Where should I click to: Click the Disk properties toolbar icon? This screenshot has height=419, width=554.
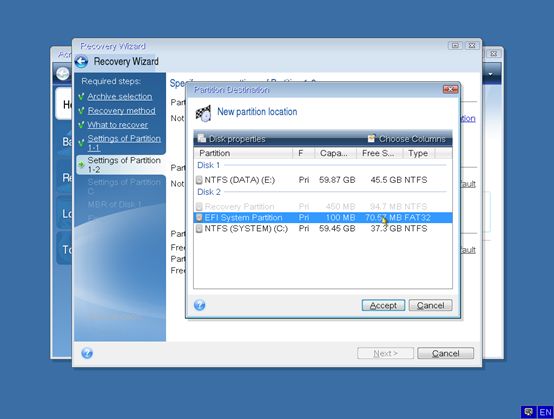point(202,138)
